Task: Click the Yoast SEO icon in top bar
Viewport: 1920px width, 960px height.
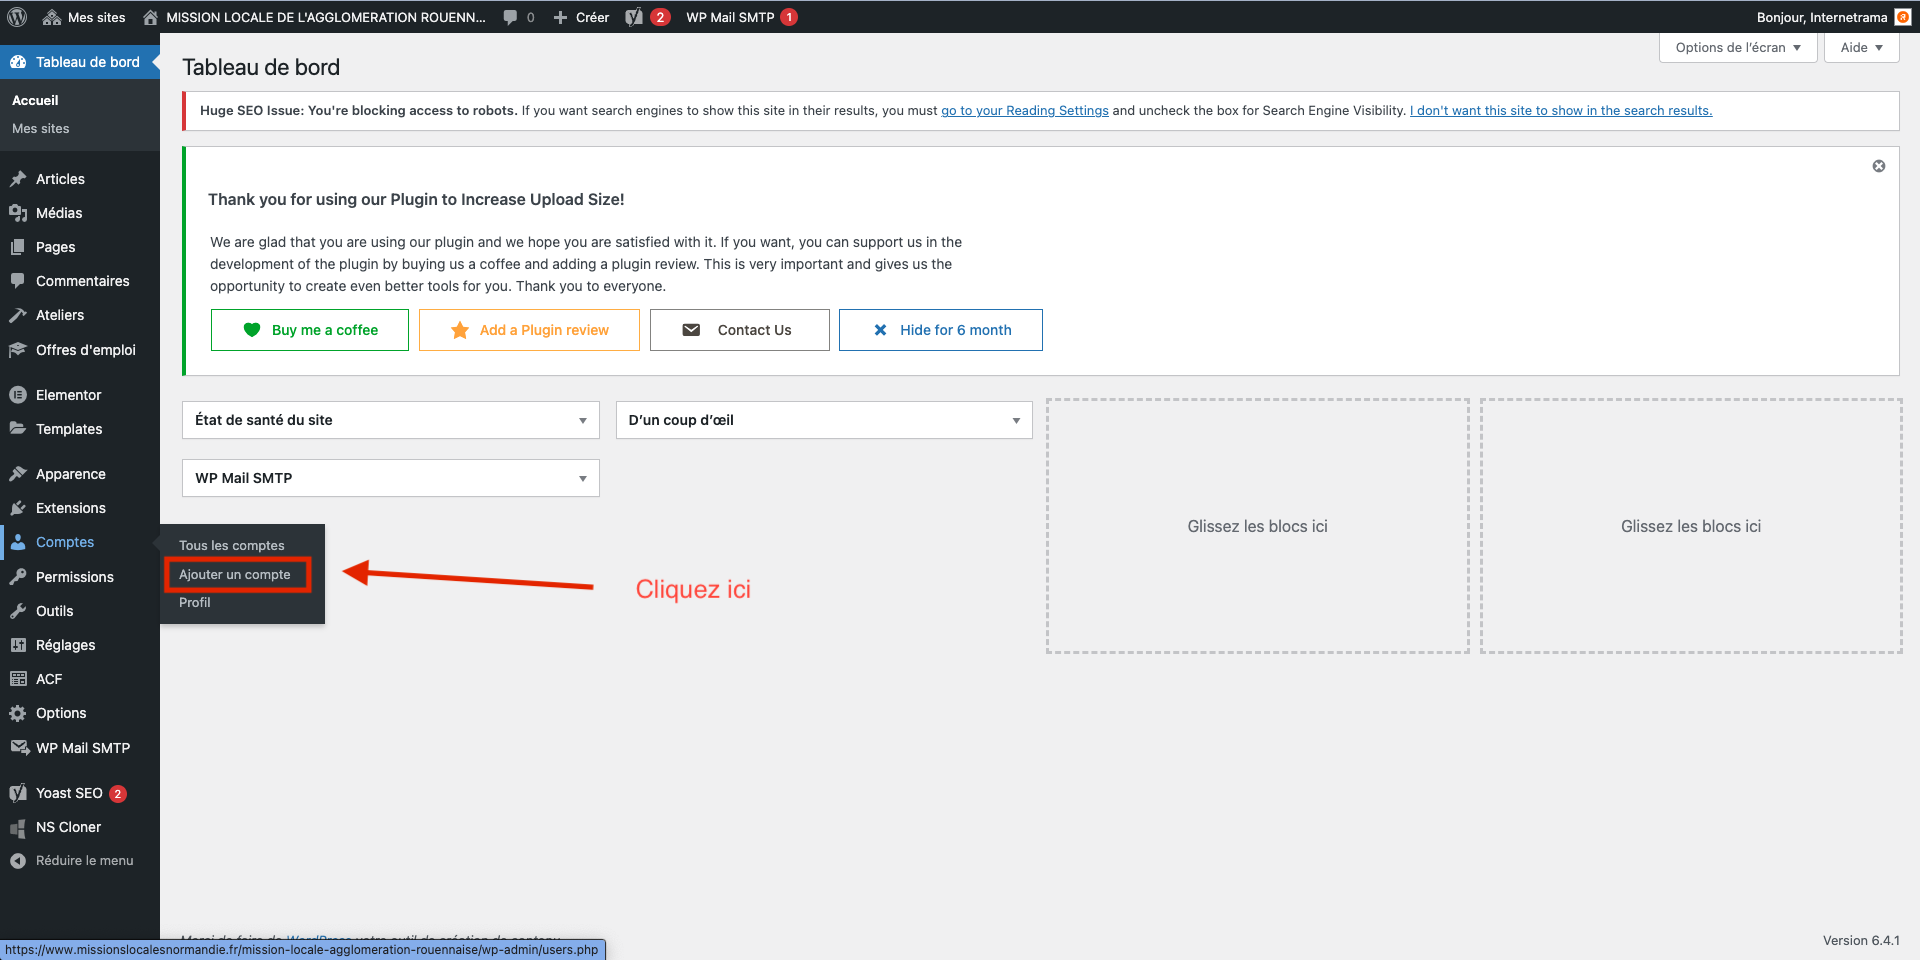Action: [634, 17]
